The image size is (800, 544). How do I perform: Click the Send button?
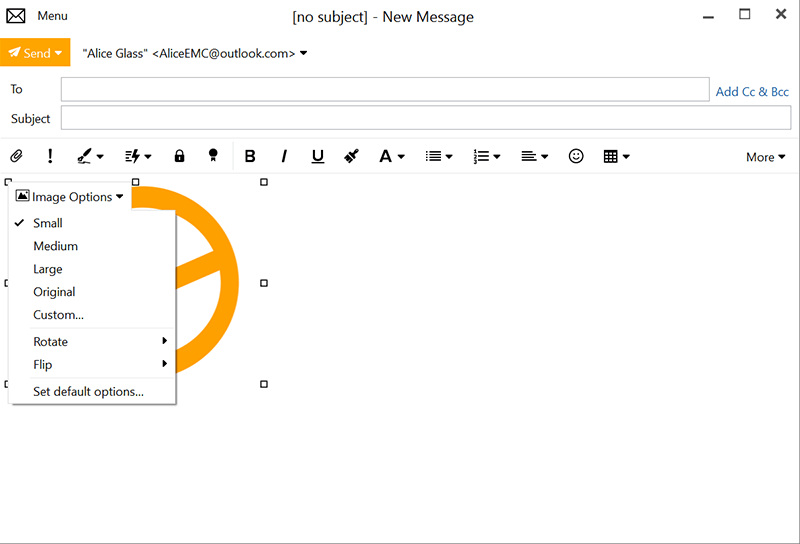(x=35, y=53)
